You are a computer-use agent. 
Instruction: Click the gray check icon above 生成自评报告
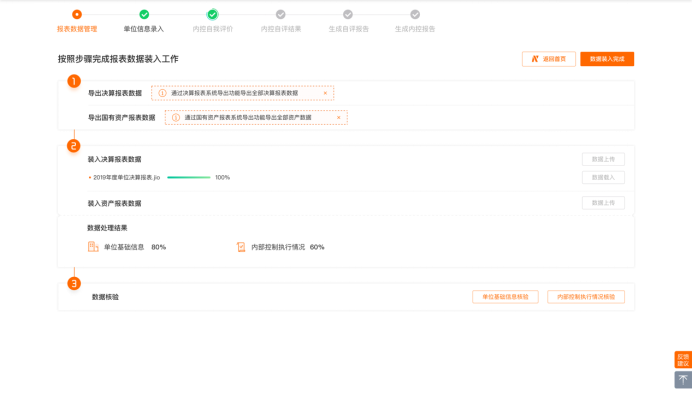click(348, 14)
